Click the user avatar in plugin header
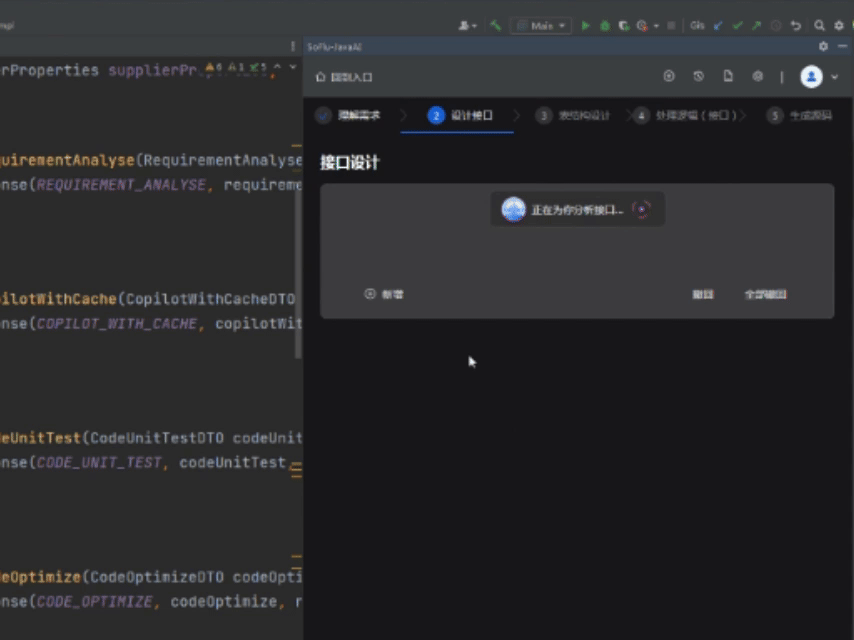 (811, 77)
